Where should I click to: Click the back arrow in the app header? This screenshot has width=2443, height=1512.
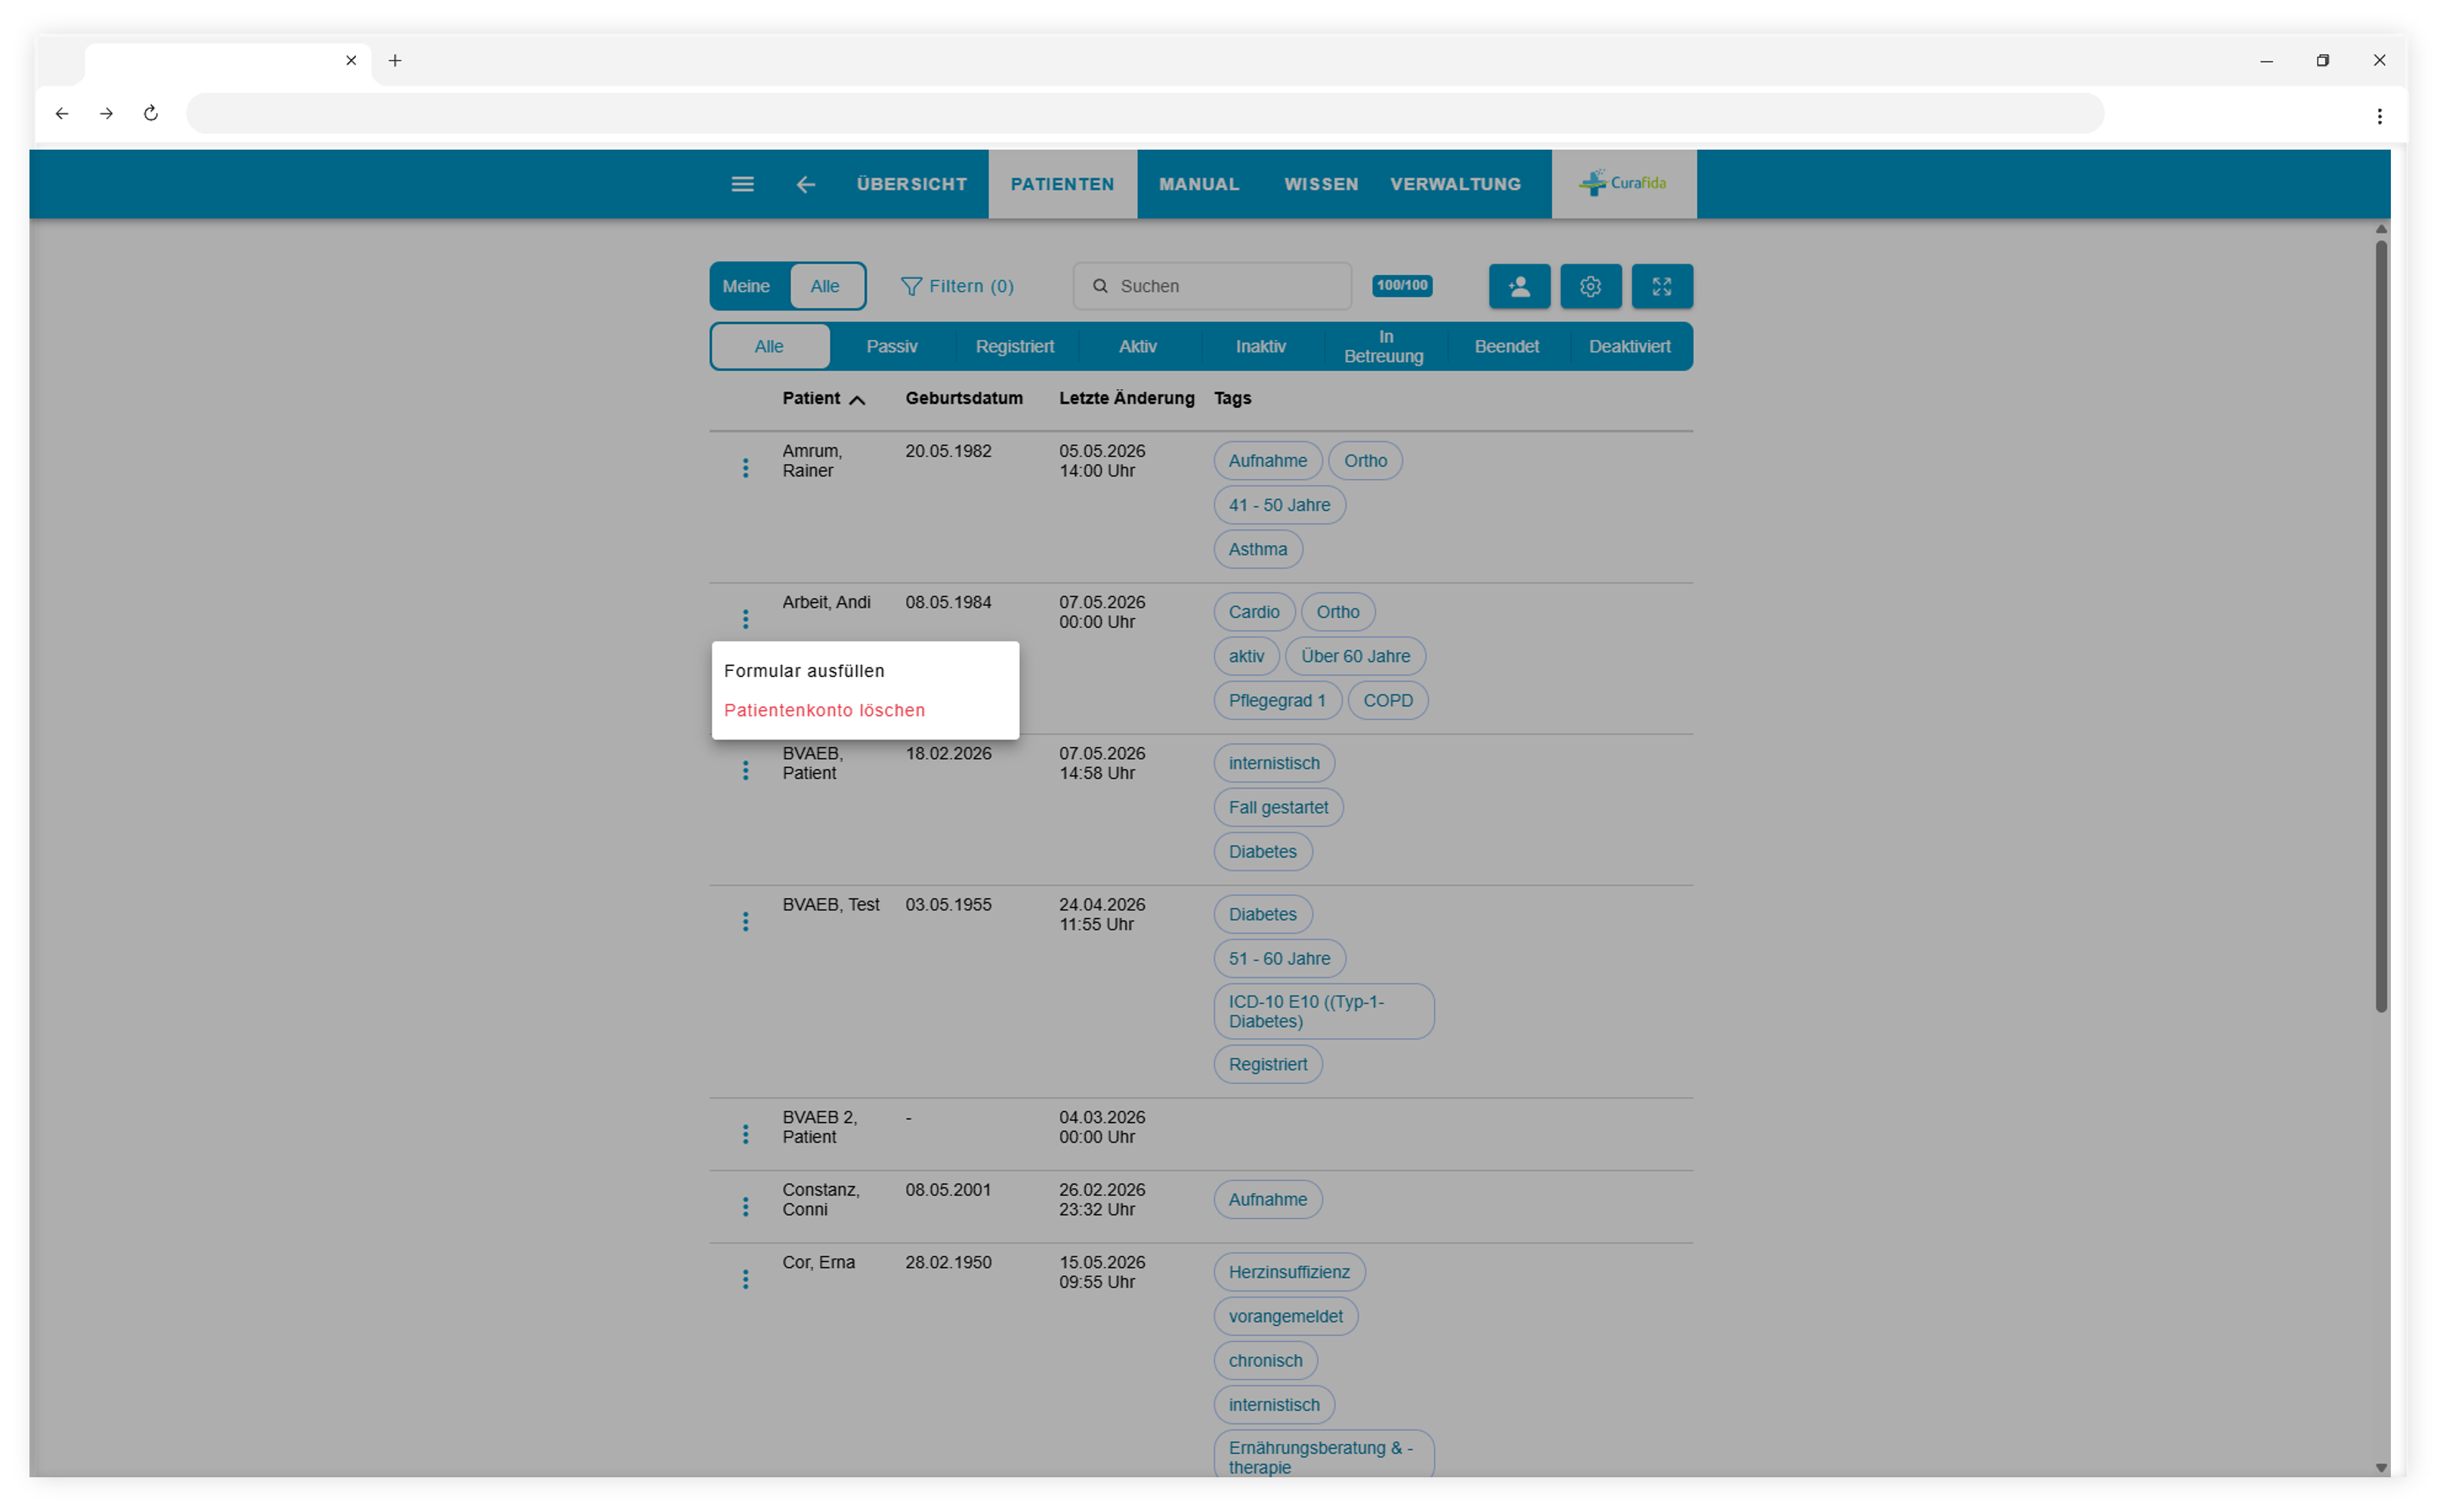tap(805, 185)
